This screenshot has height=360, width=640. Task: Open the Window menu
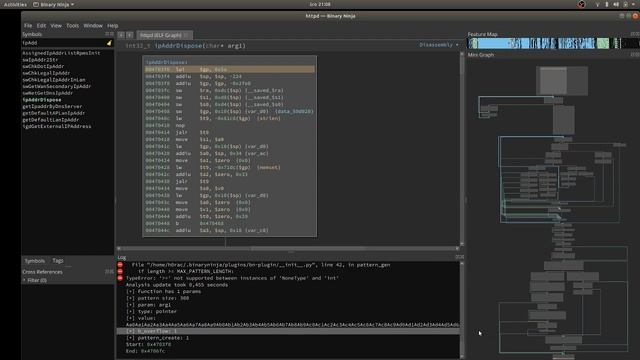click(x=93, y=25)
